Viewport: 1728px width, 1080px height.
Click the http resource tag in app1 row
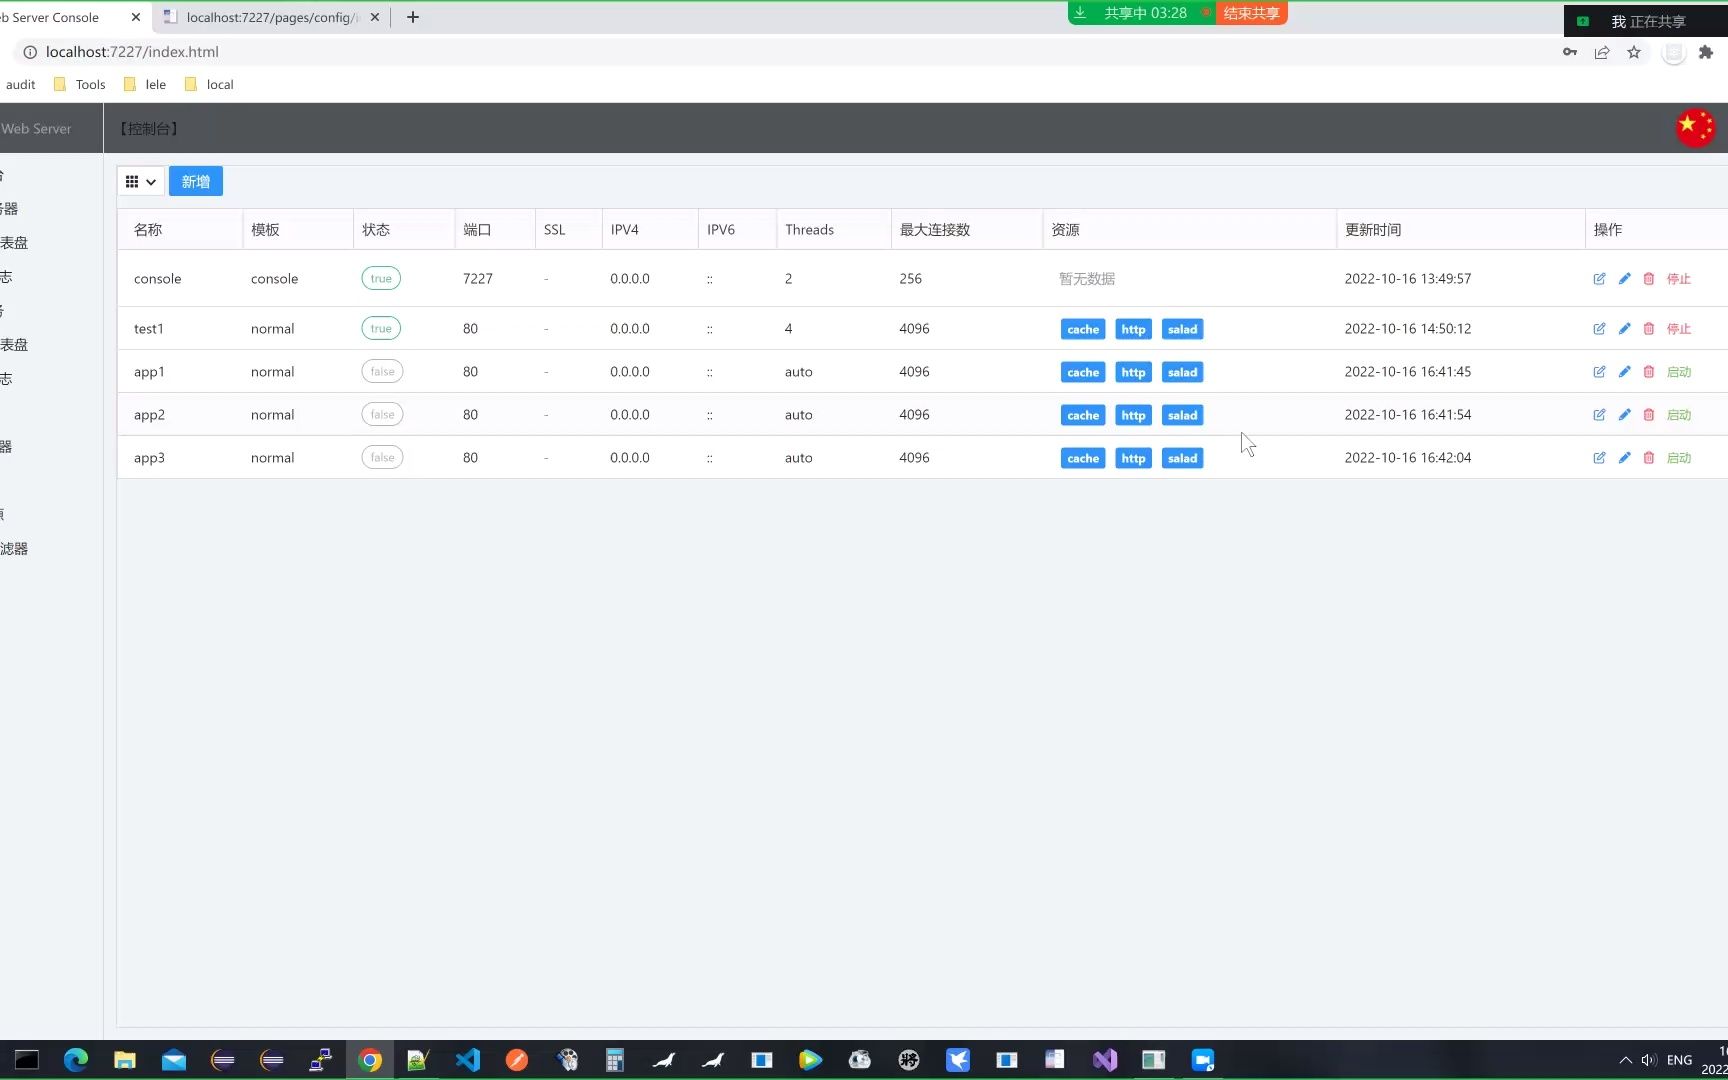[x=1133, y=373]
